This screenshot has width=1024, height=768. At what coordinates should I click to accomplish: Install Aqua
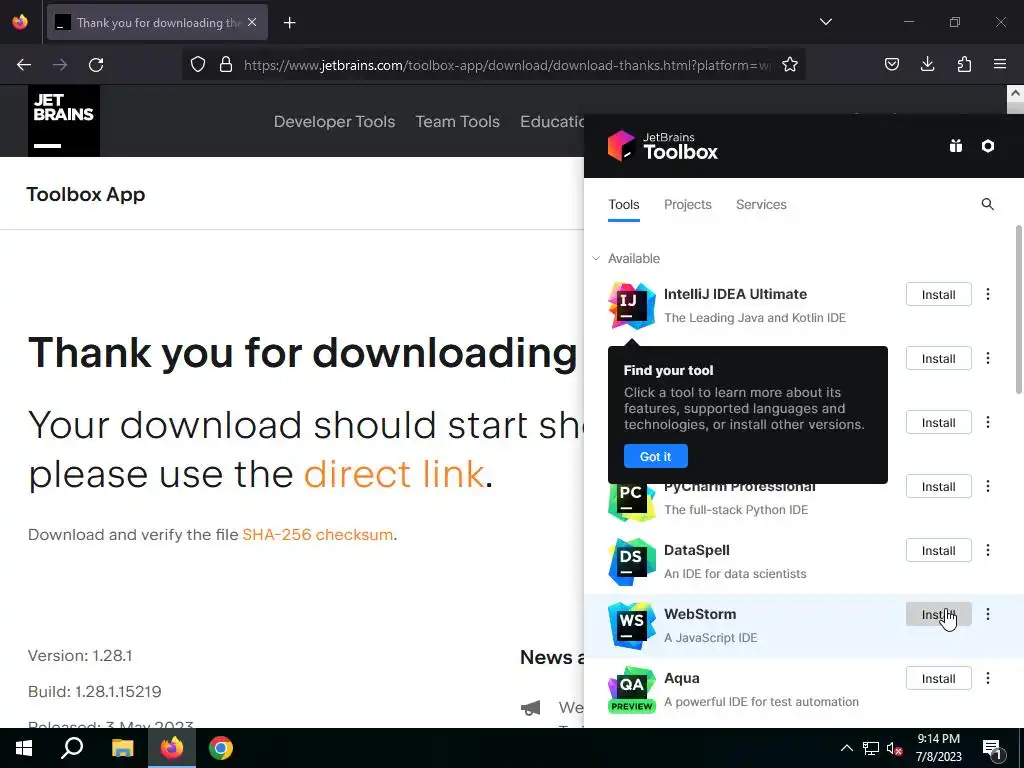coord(938,679)
